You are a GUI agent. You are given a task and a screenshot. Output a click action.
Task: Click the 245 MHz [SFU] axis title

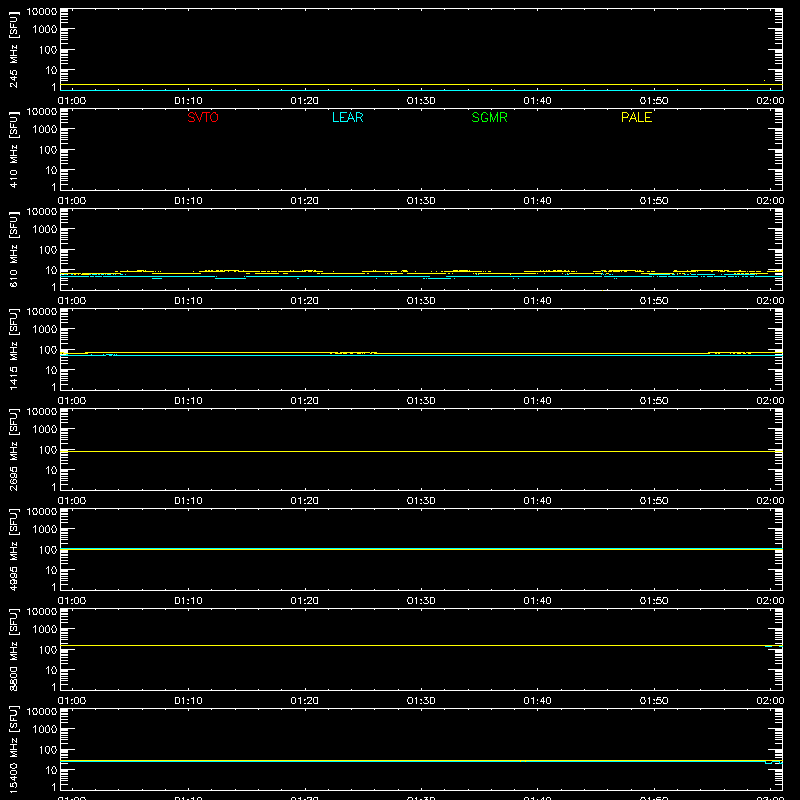pyautogui.click(x=13, y=49)
